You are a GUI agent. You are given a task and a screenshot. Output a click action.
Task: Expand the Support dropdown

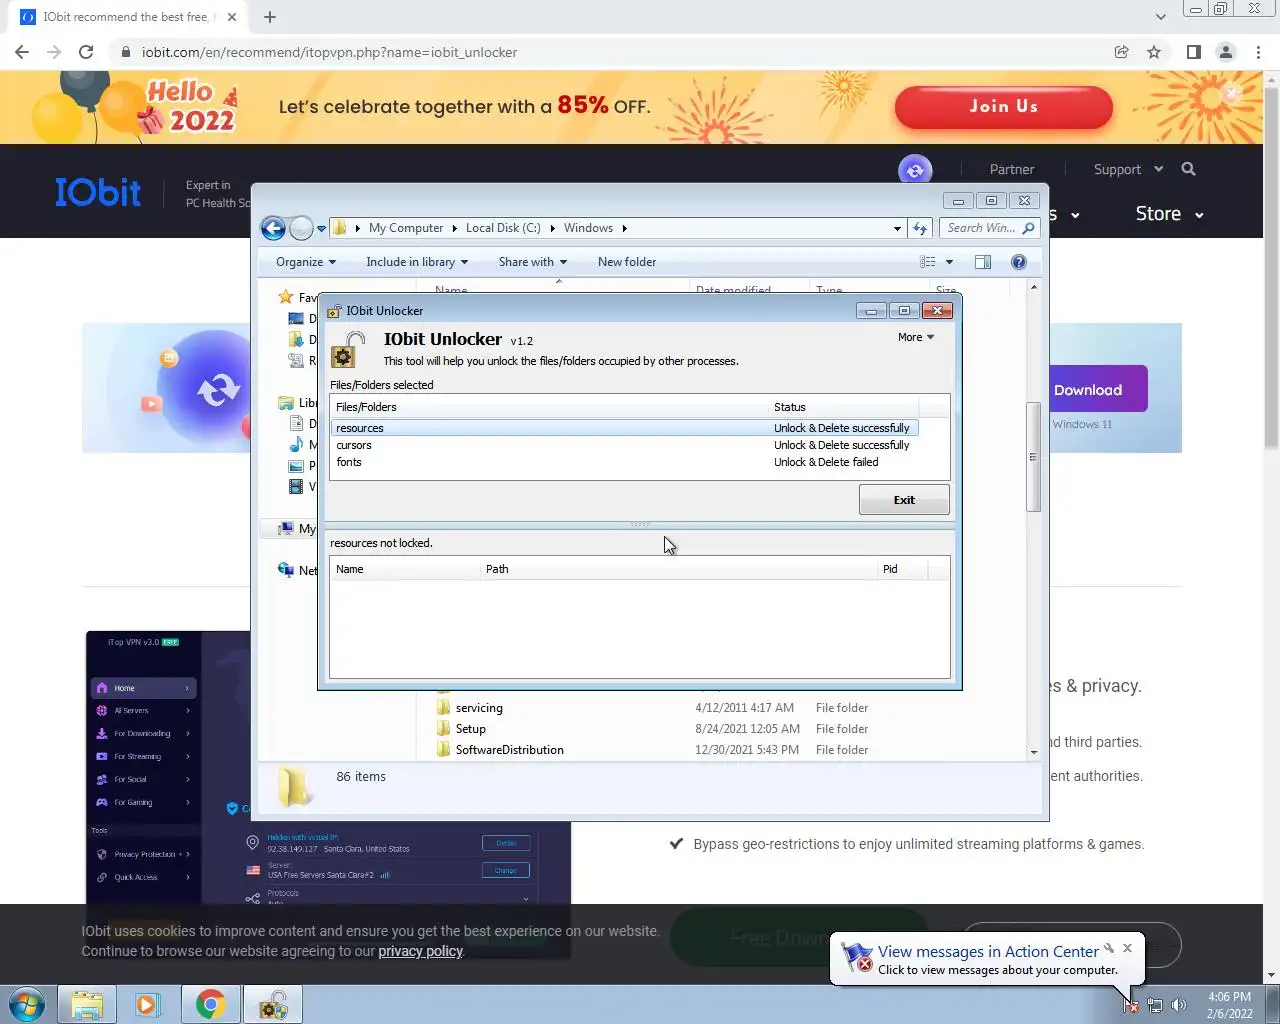coord(1128,169)
